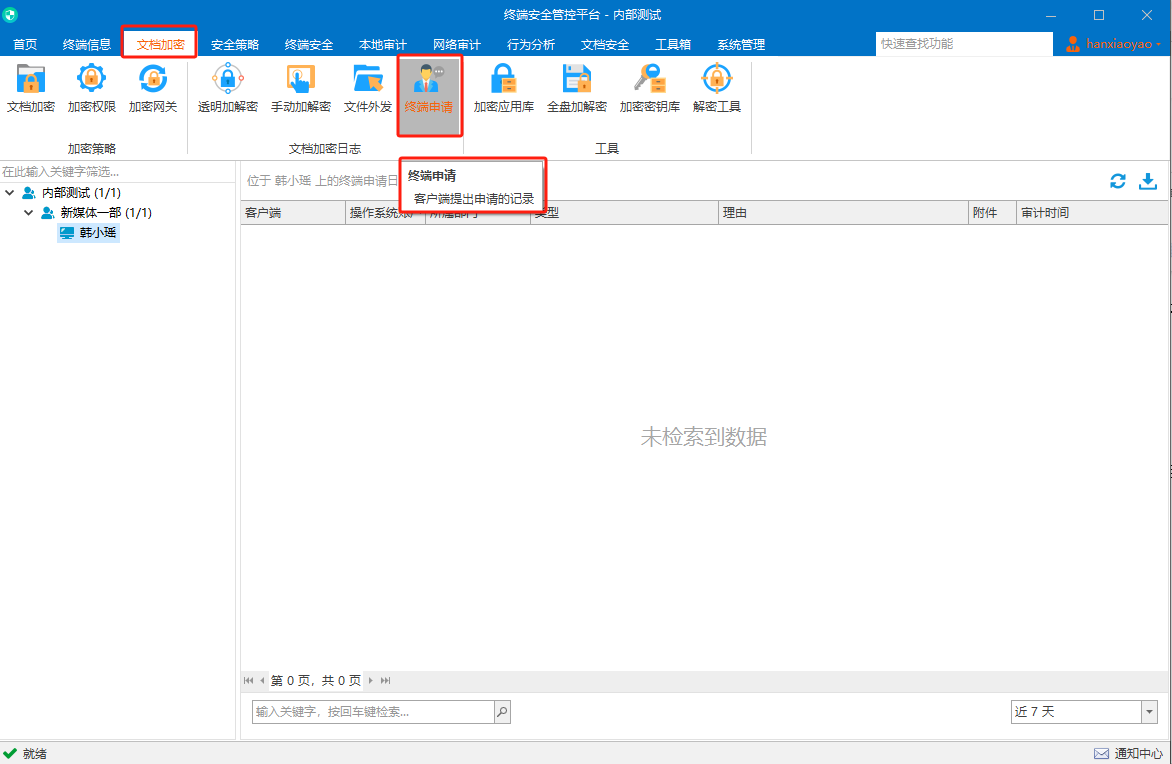Switch to the 终端信息 tab
This screenshot has height=764, width=1172.
point(87,45)
